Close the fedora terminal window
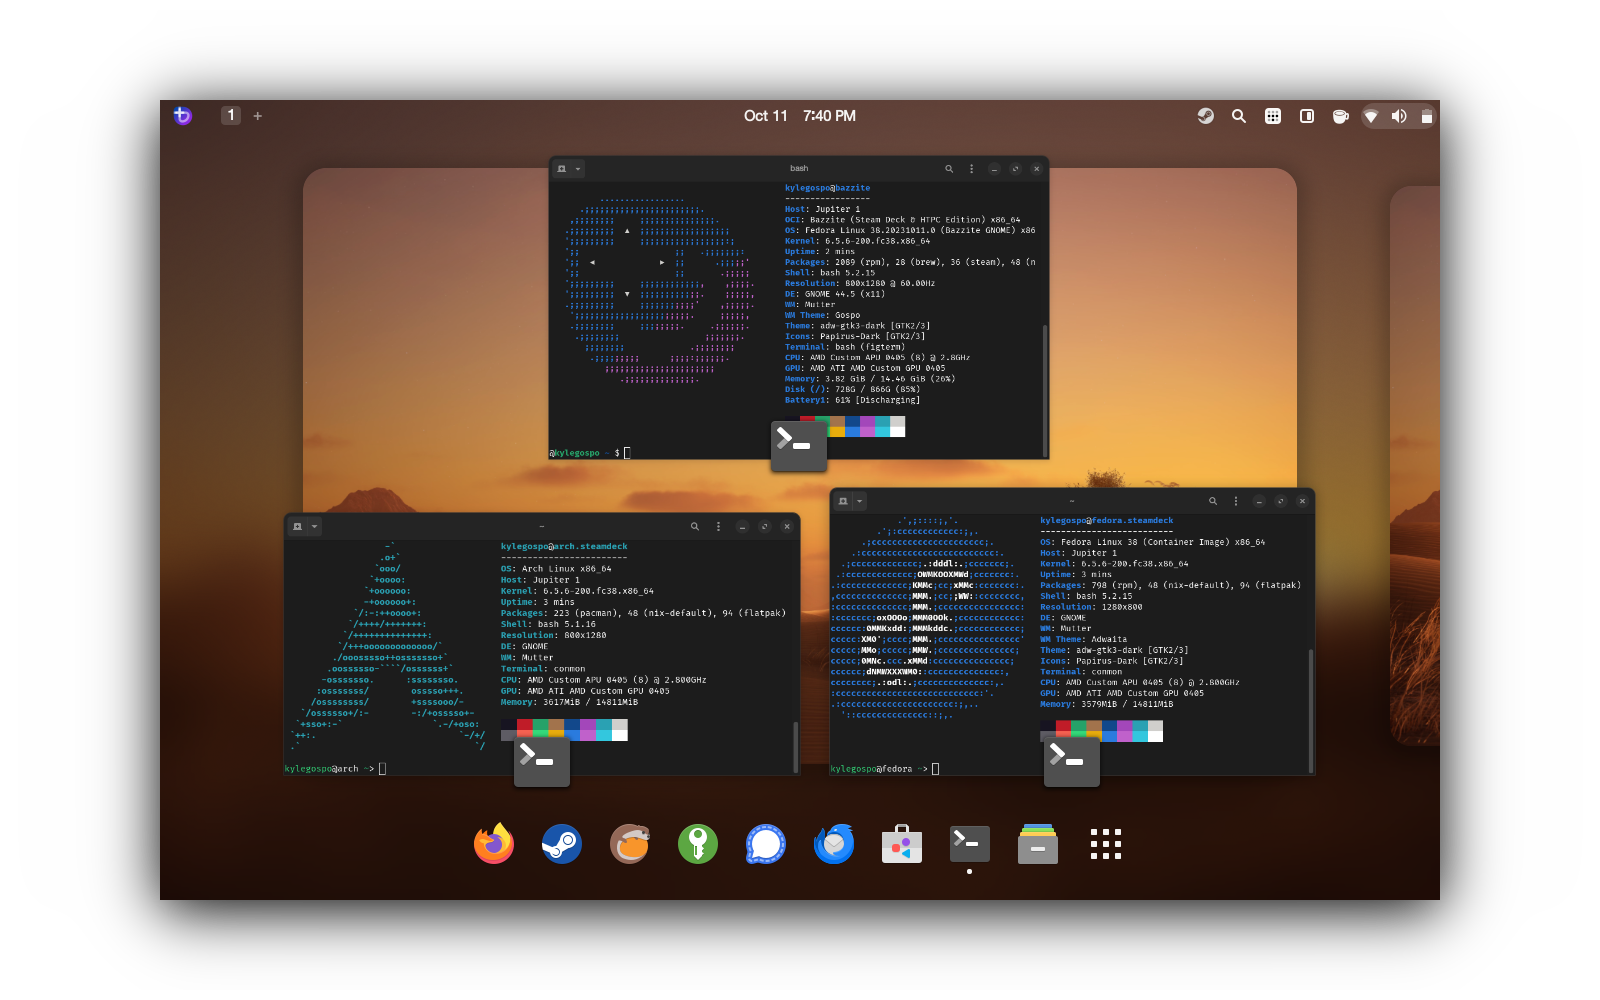This screenshot has width=1600, height=1000. click(1302, 501)
